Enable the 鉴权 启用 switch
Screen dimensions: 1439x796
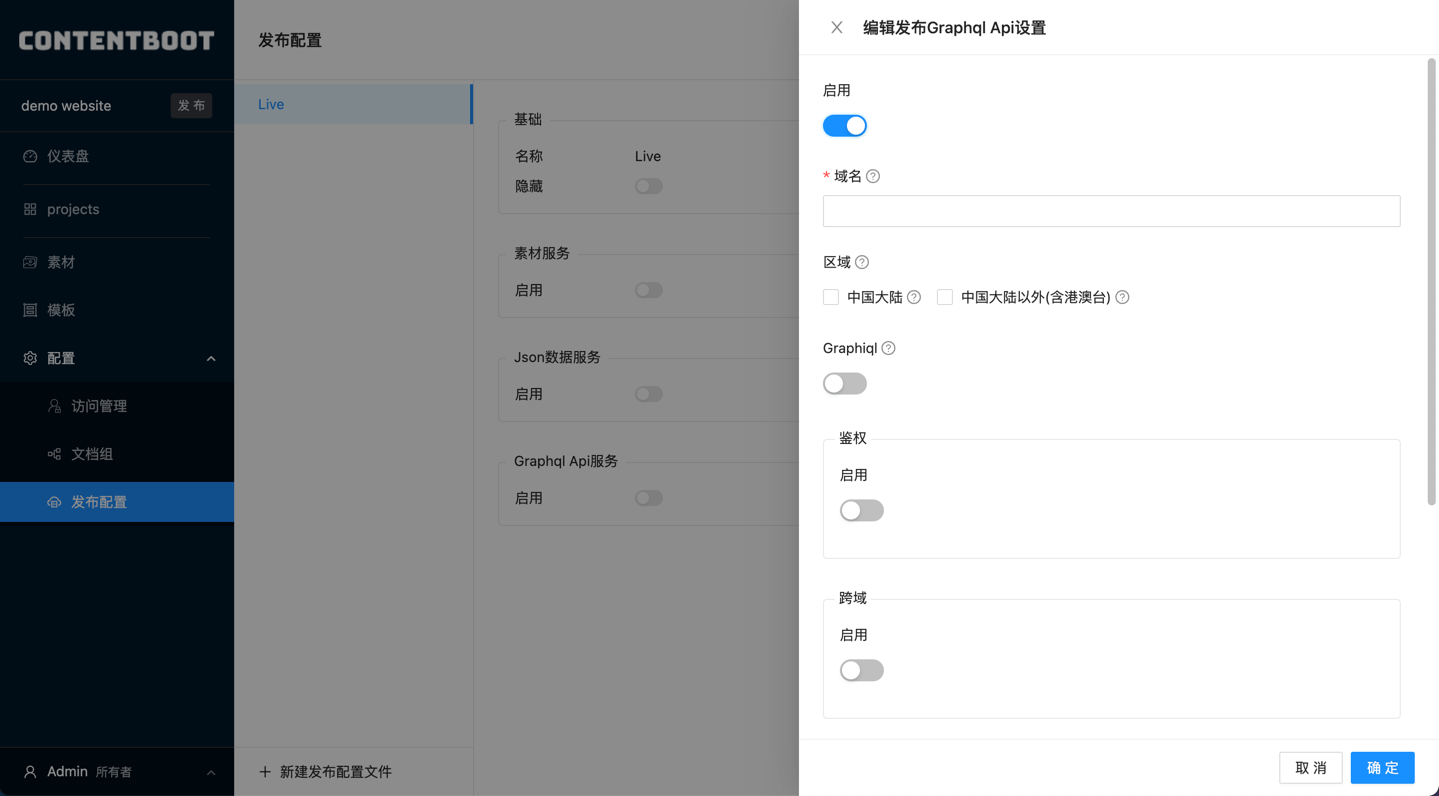(x=862, y=511)
